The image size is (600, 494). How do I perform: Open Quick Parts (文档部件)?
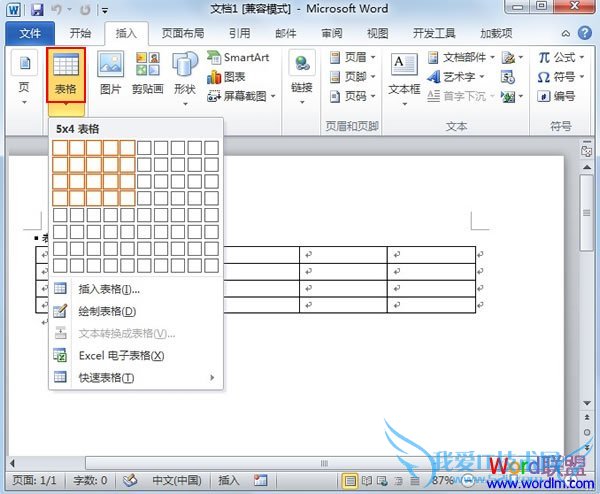pos(461,57)
